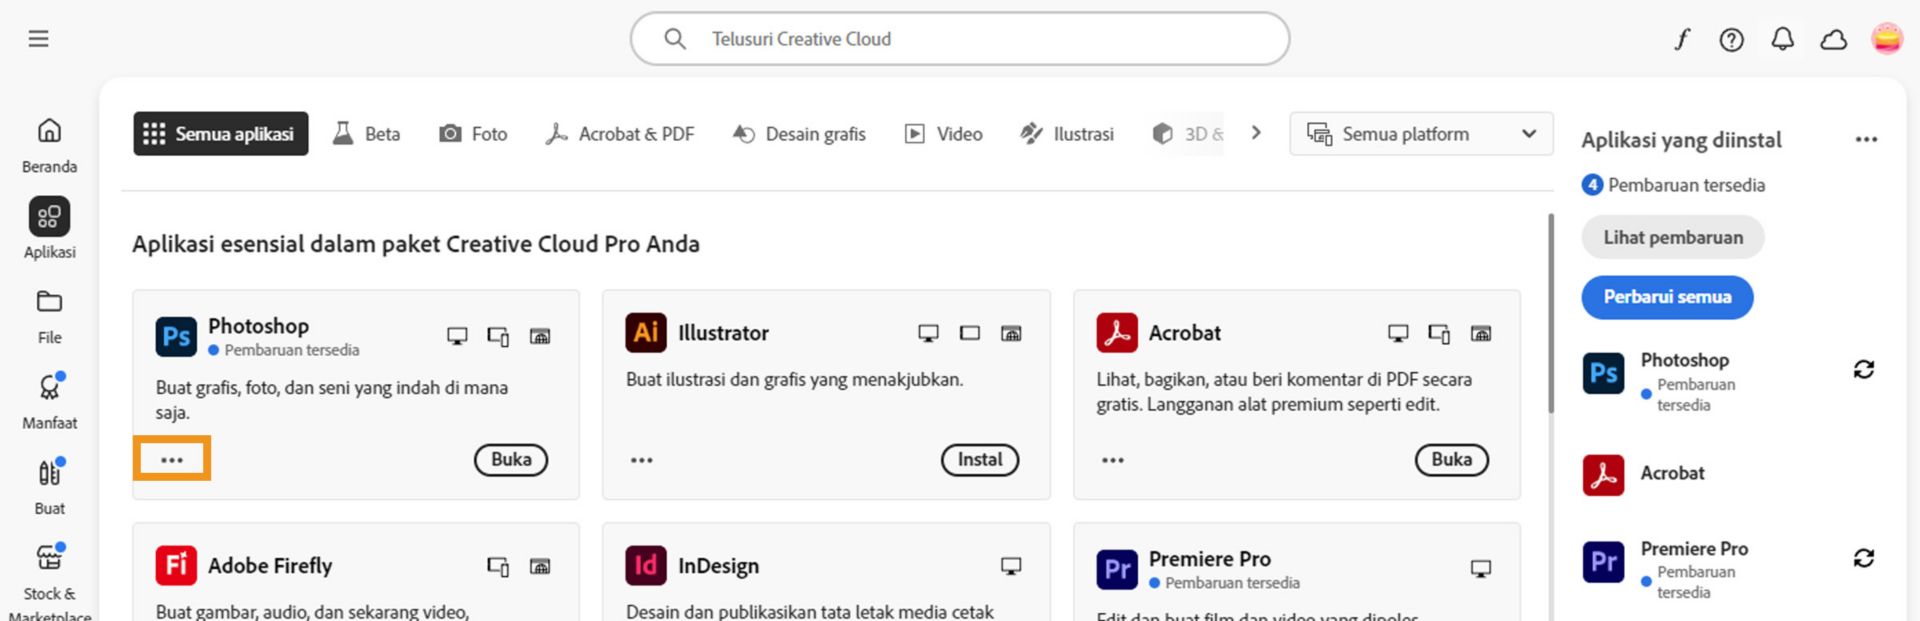Open Acrobat card more options menu
Viewport: 1920px width, 621px height.
(x=1113, y=460)
